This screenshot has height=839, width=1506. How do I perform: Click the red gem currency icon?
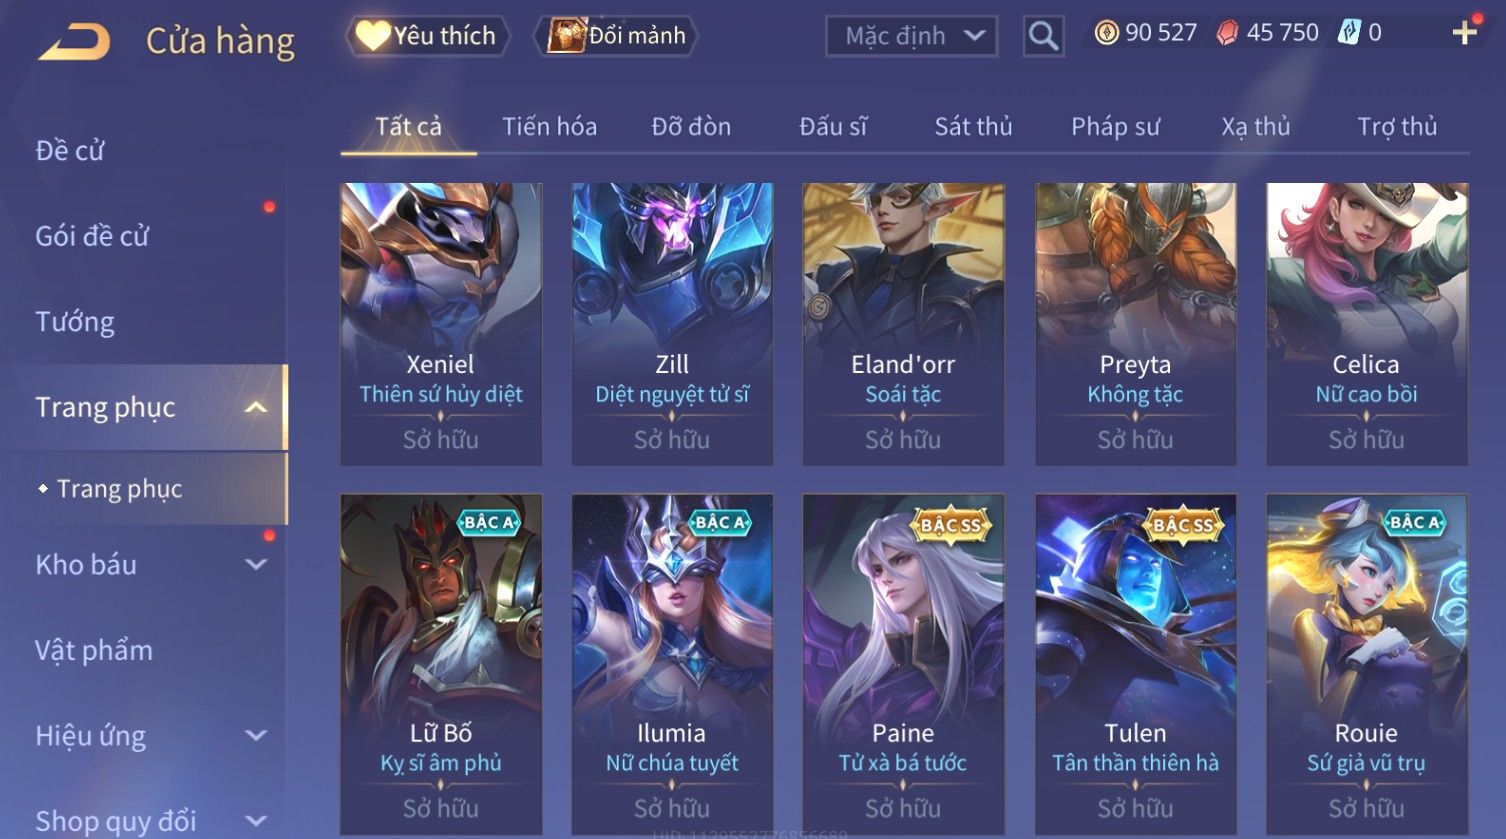[x=1227, y=33]
